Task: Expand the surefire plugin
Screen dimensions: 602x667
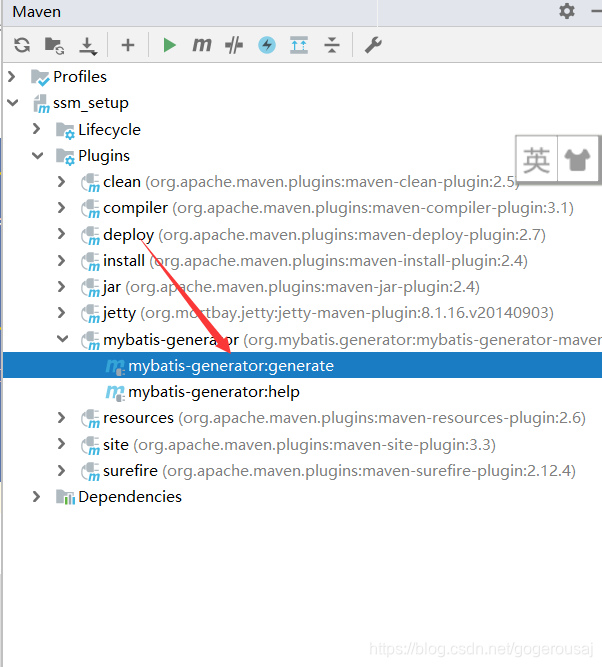Action: [x=62, y=470]
